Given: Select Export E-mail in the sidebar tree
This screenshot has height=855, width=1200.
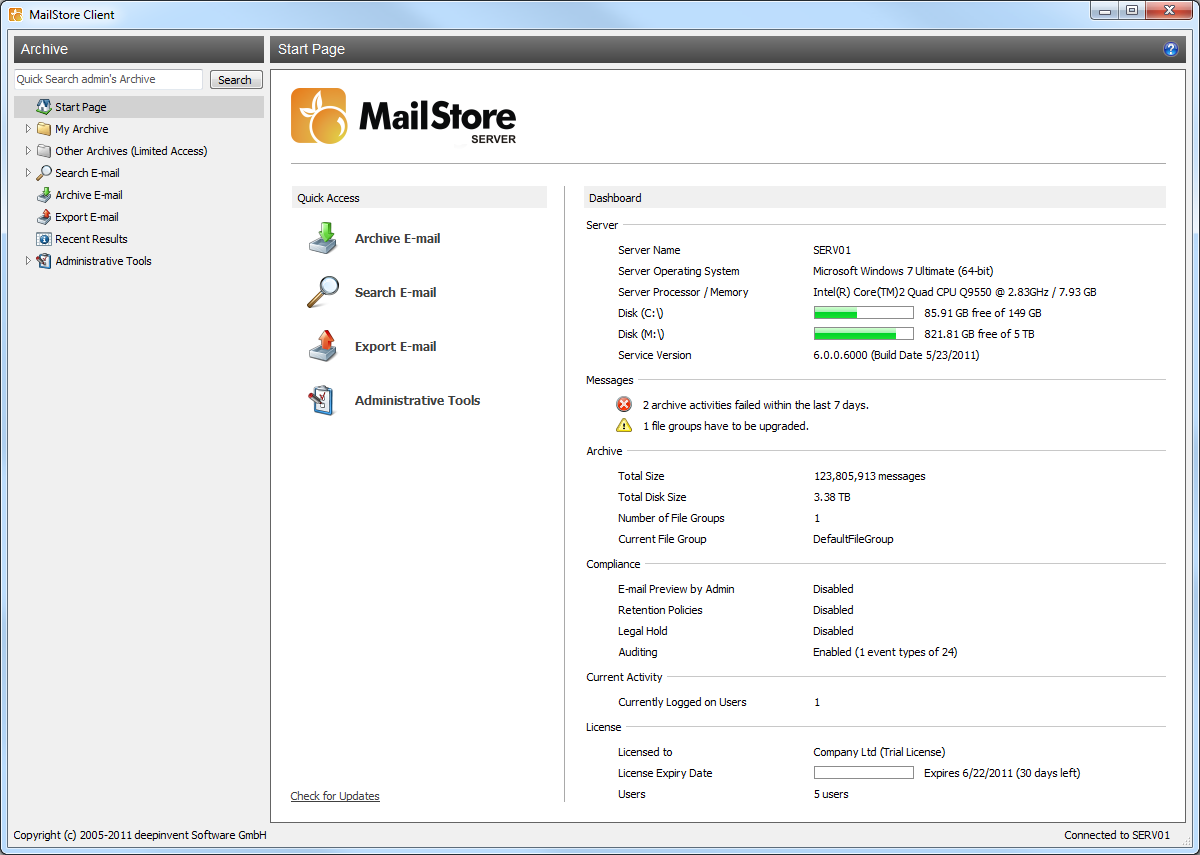Looking at the screenshot, I should [87, 217].
